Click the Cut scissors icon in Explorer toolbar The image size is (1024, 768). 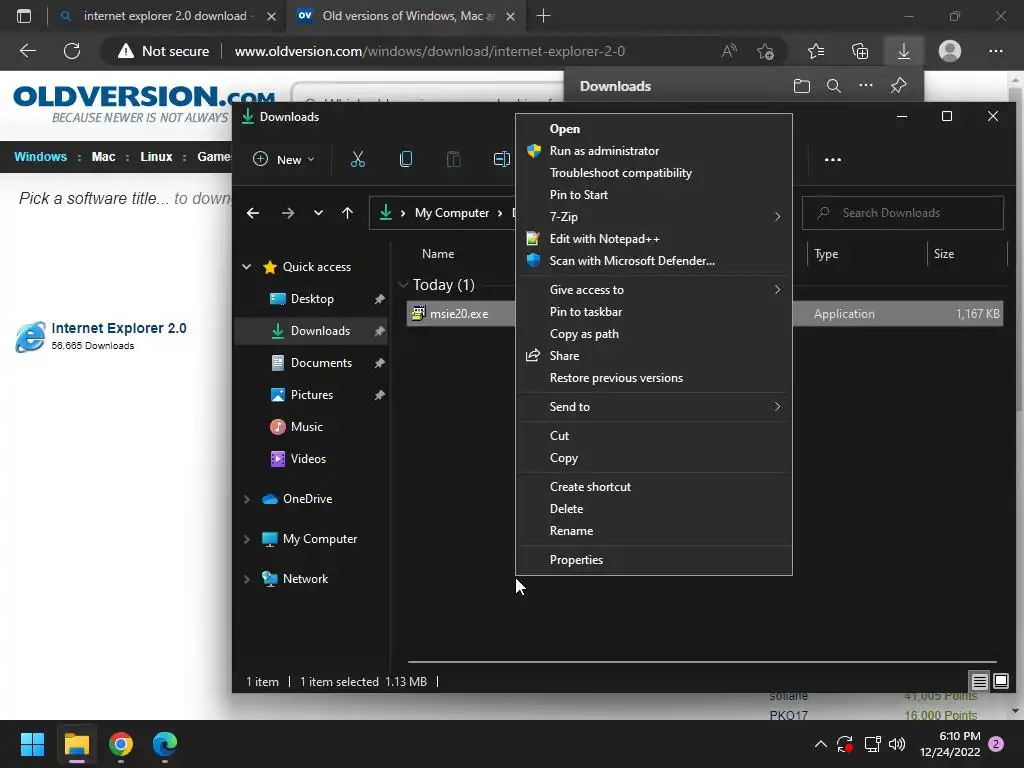[357, 159]
